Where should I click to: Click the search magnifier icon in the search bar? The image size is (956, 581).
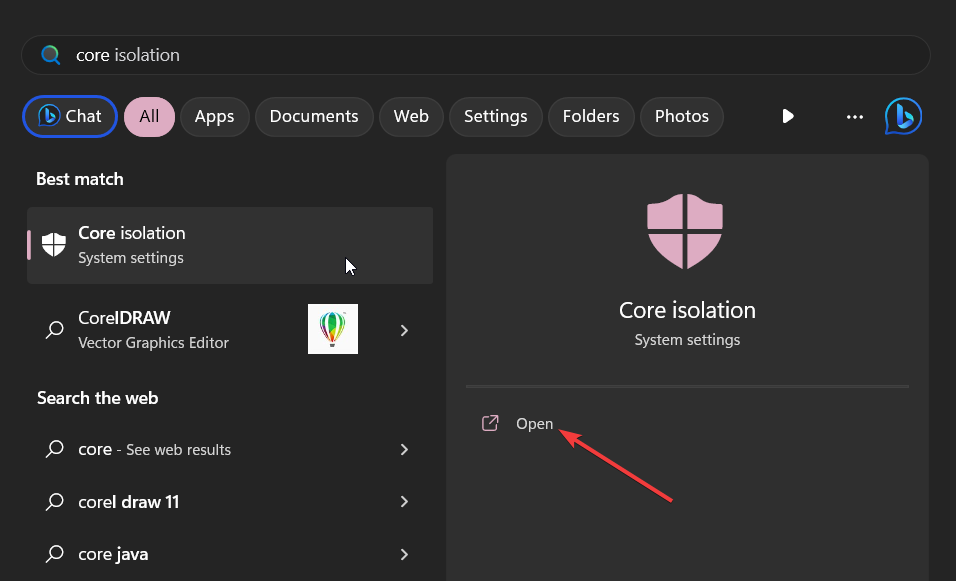pos(51,55)
